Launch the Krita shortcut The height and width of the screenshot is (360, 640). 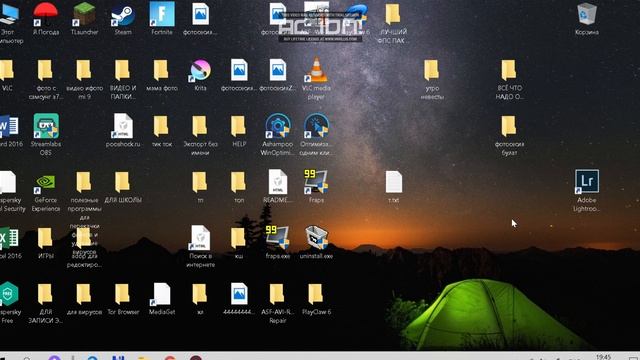[x=200, y=71]
